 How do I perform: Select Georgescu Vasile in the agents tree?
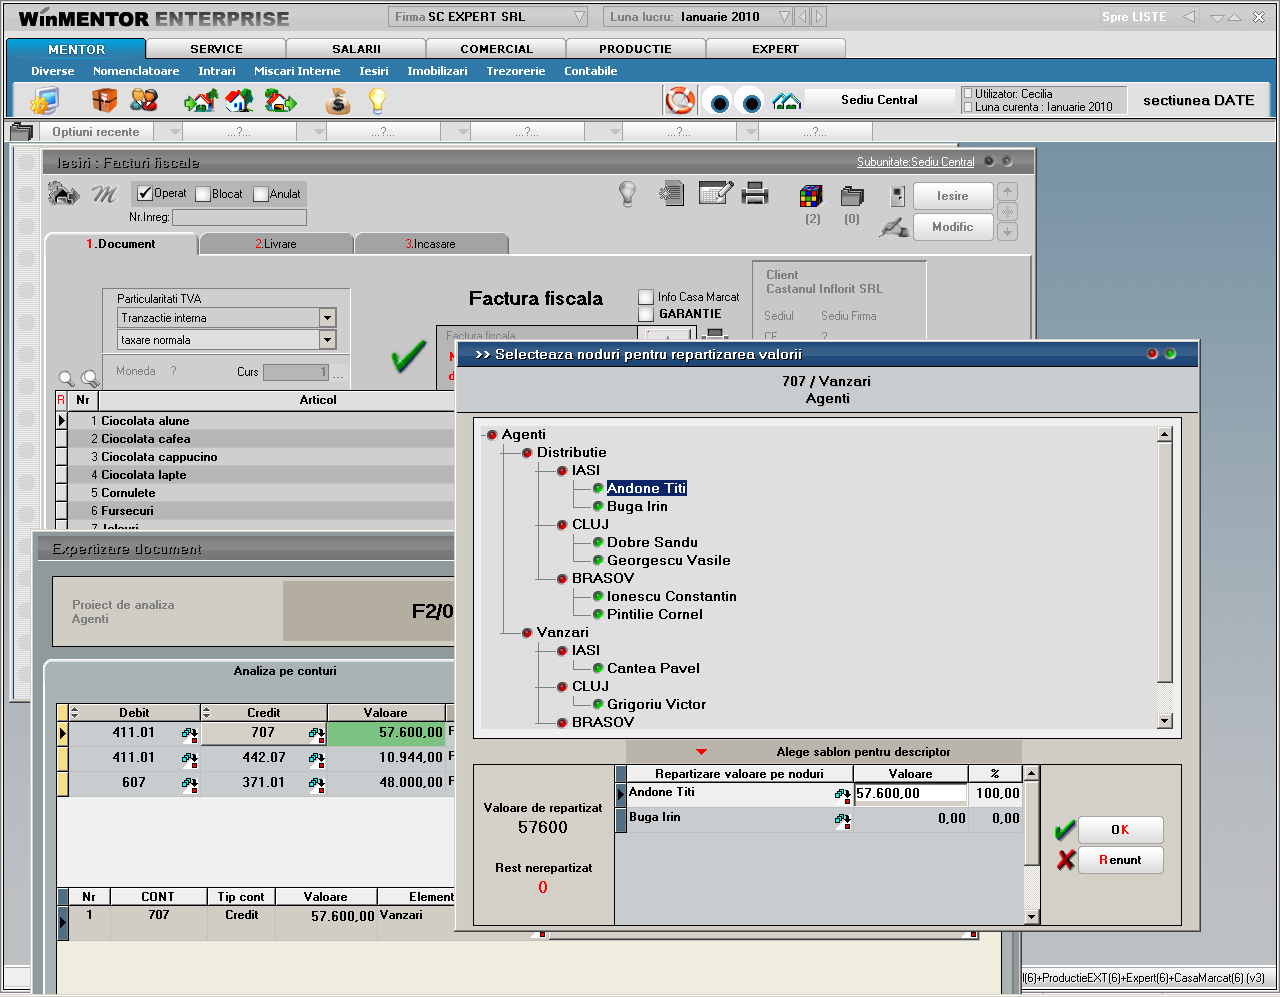(x=668, y=560)
